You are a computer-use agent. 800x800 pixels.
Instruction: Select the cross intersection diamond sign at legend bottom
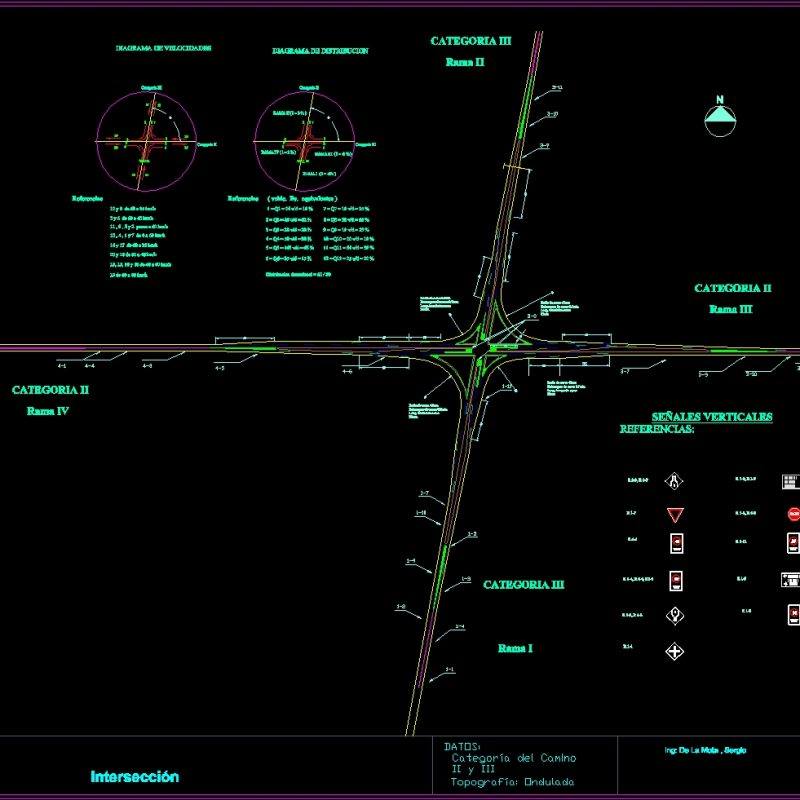tap(675, 650)
